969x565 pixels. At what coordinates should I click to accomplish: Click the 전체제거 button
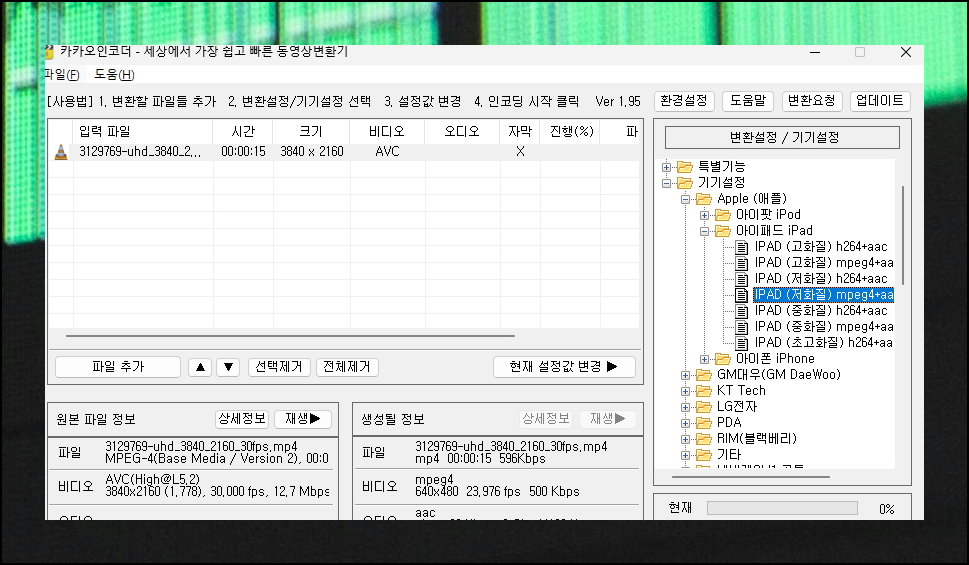coord(347,367)
